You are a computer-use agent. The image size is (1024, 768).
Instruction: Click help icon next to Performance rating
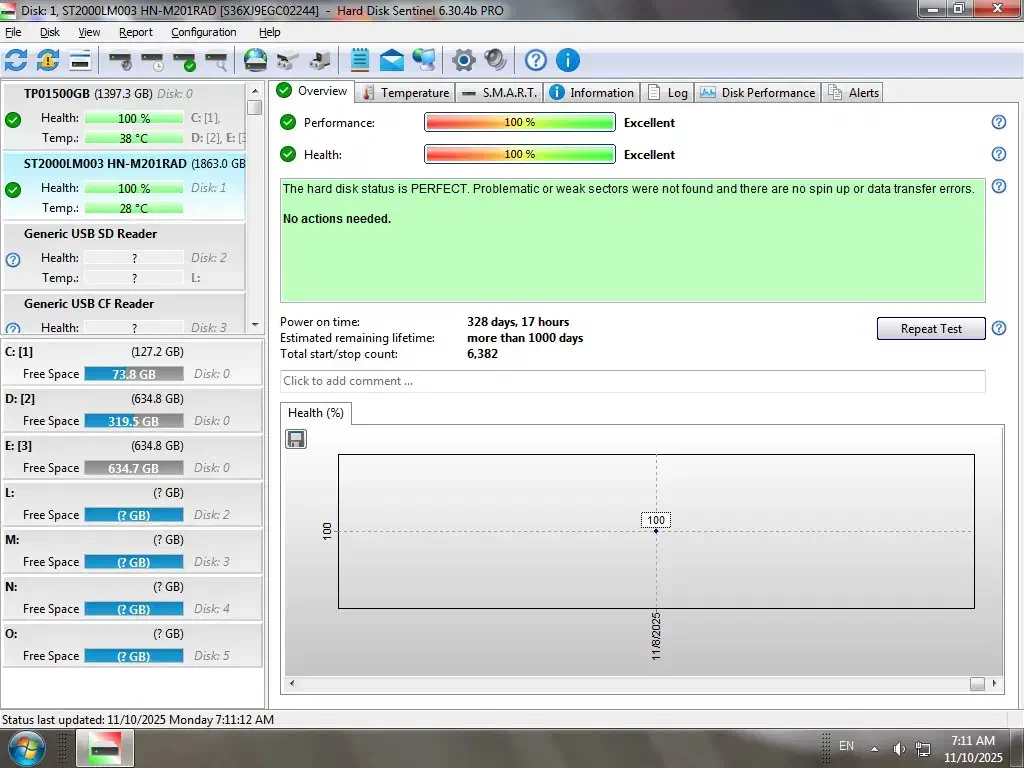click(x=998, y=122)
